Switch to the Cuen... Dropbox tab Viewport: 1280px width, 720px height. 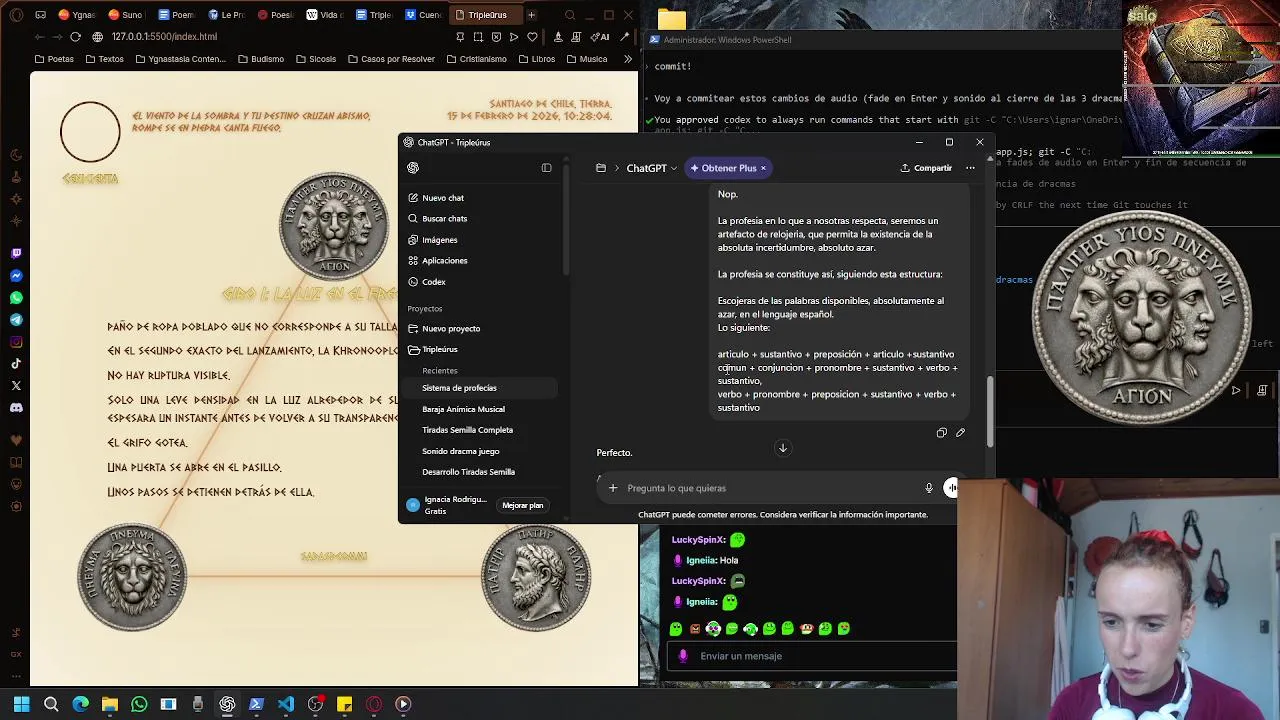pyautogui.click(x=423, y=15)
